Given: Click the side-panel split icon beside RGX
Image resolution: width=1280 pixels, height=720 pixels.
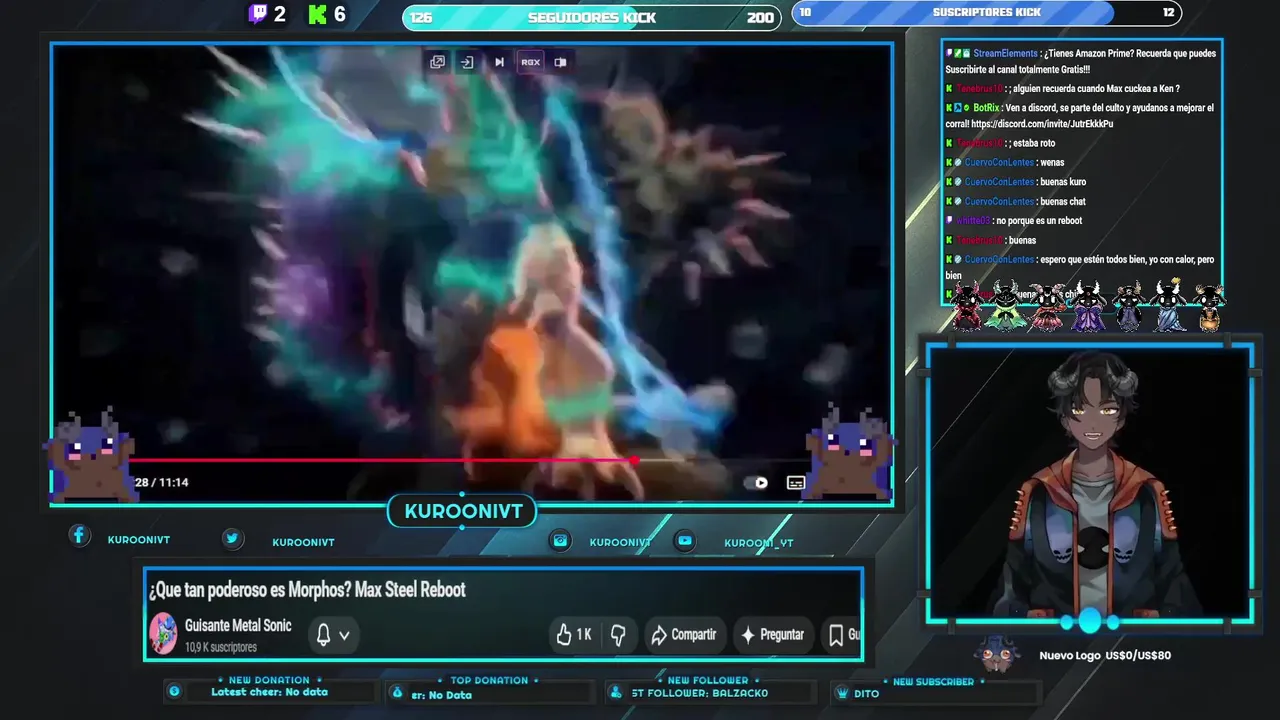Looking at the screenshot, I should point(560,62).
